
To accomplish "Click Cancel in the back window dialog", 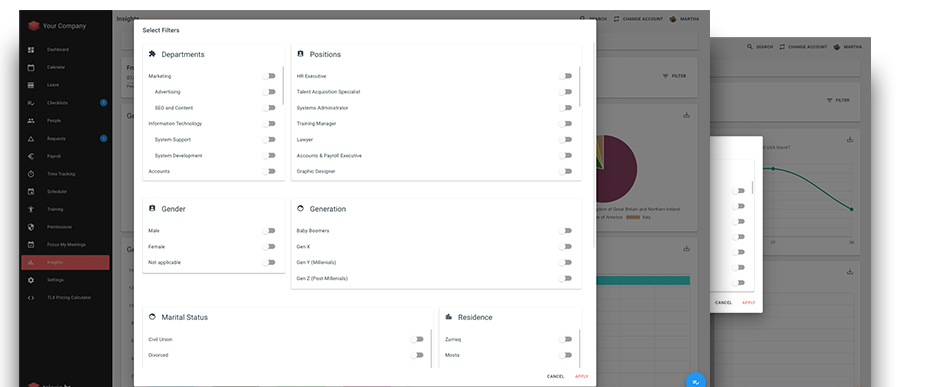I will pos(724,303).
